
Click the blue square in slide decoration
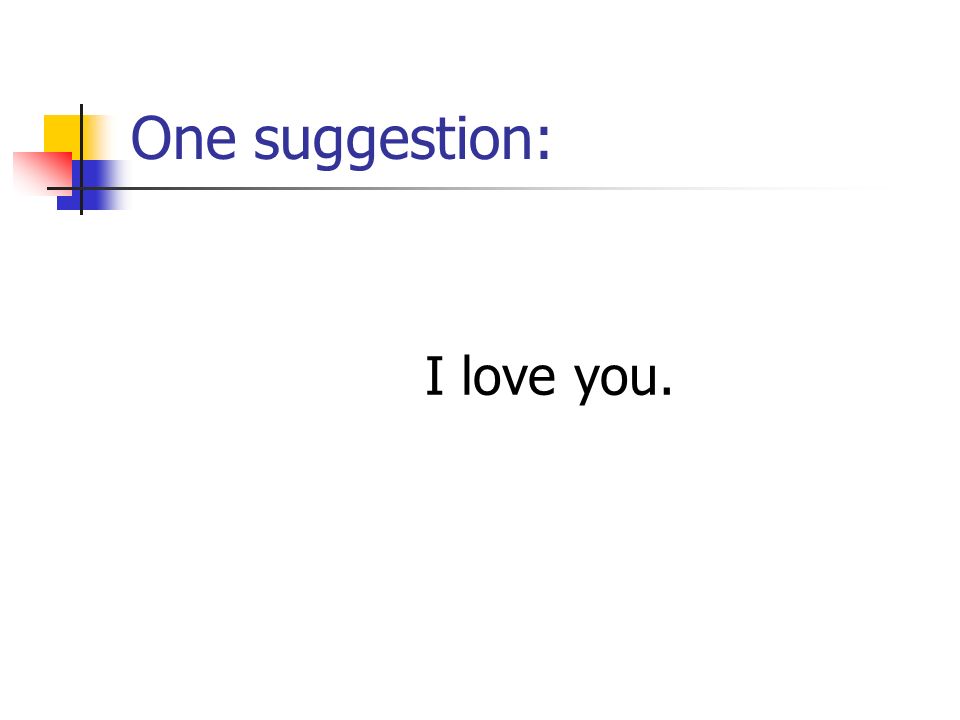(92, 185)
